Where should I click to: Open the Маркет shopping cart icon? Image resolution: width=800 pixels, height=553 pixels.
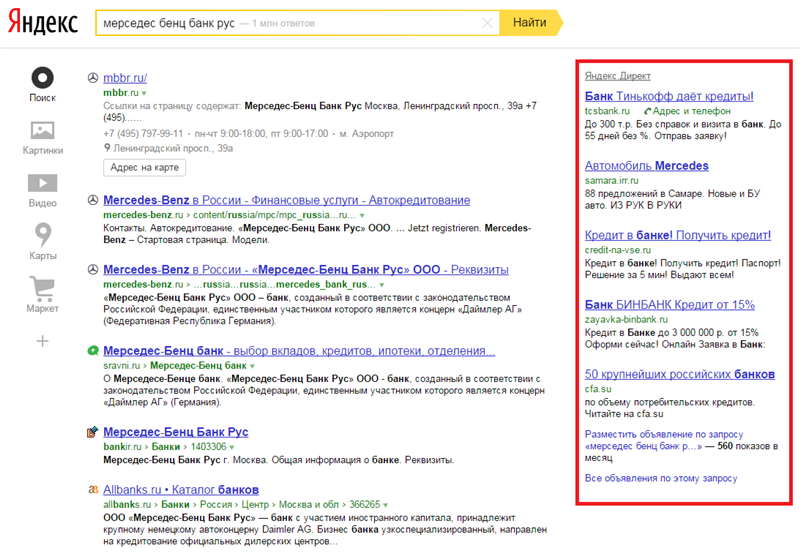[42, 289]
